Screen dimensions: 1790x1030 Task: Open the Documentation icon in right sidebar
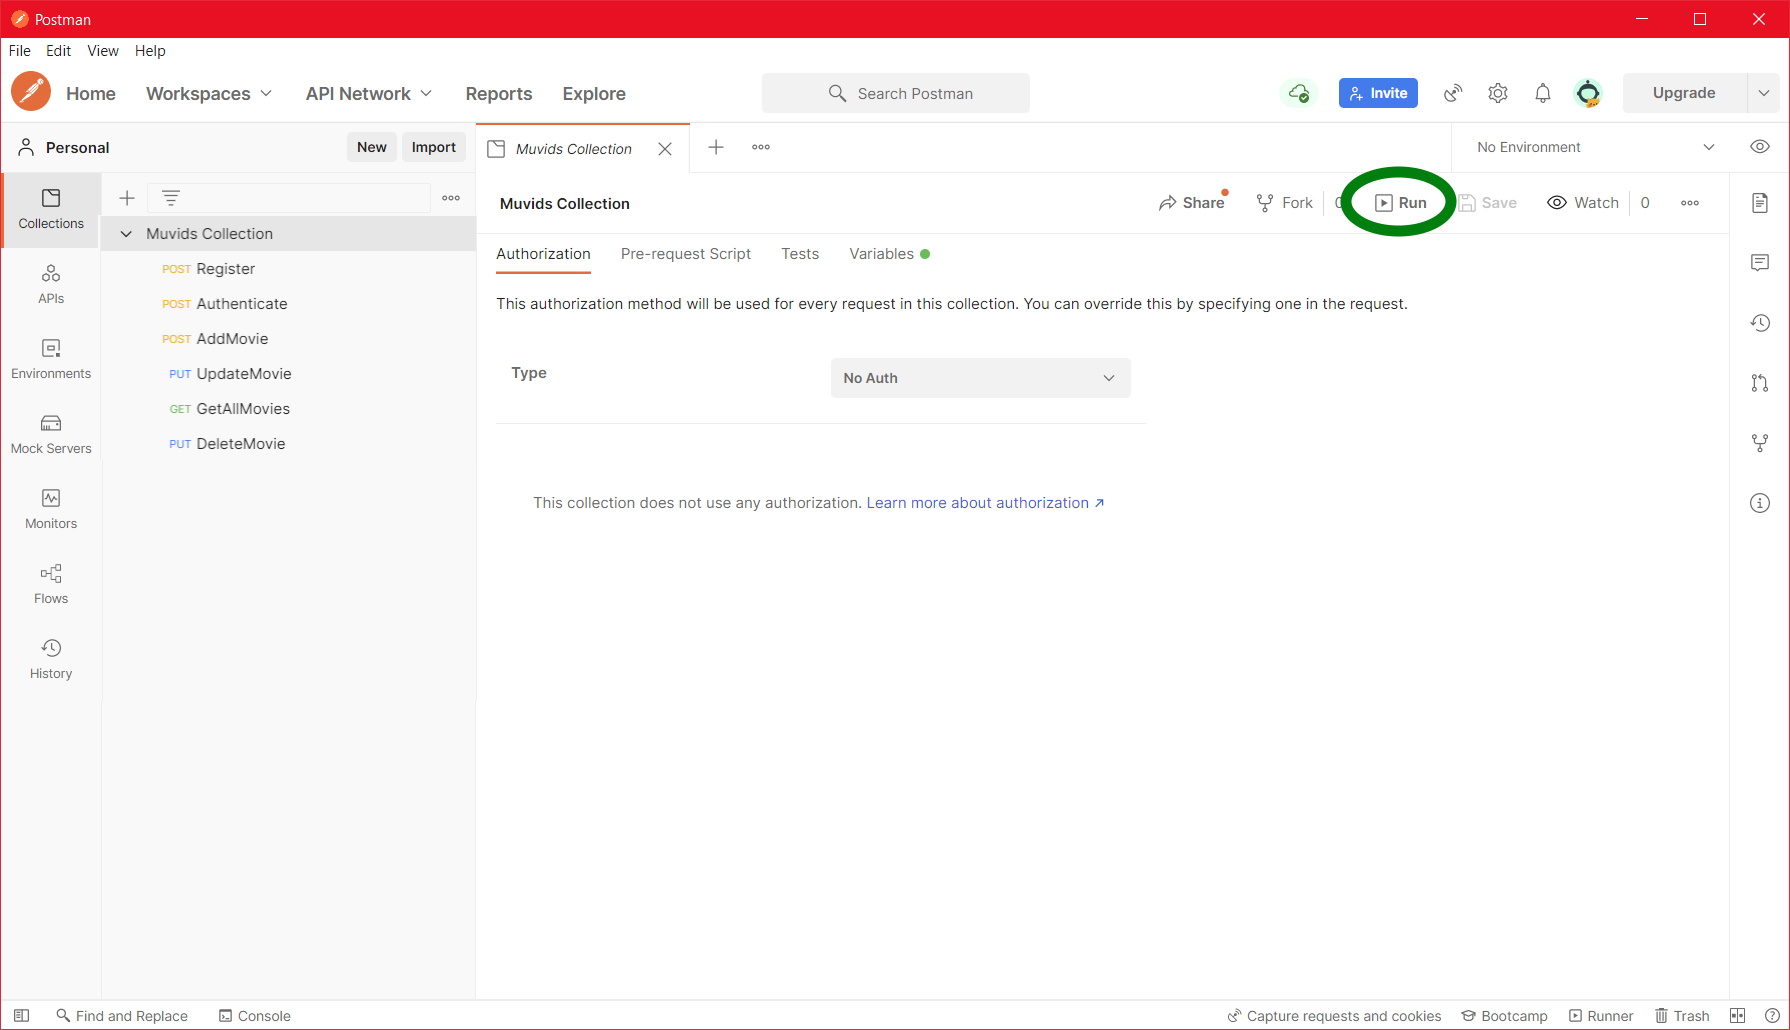tap(1760, 203)
